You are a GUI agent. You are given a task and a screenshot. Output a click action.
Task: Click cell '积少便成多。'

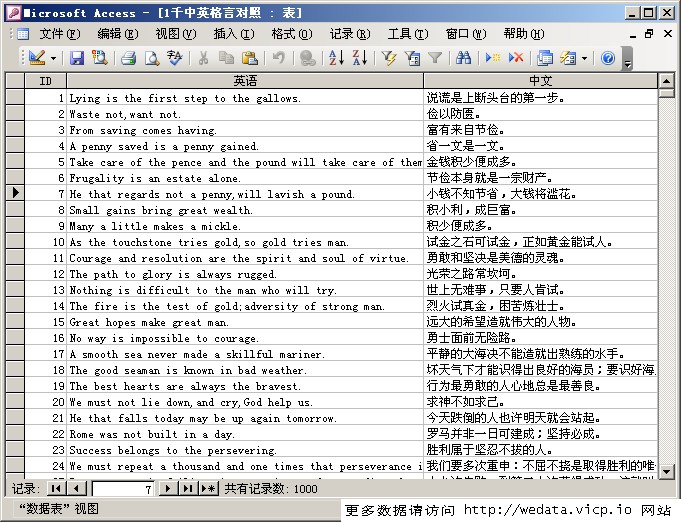pos(541,226)
